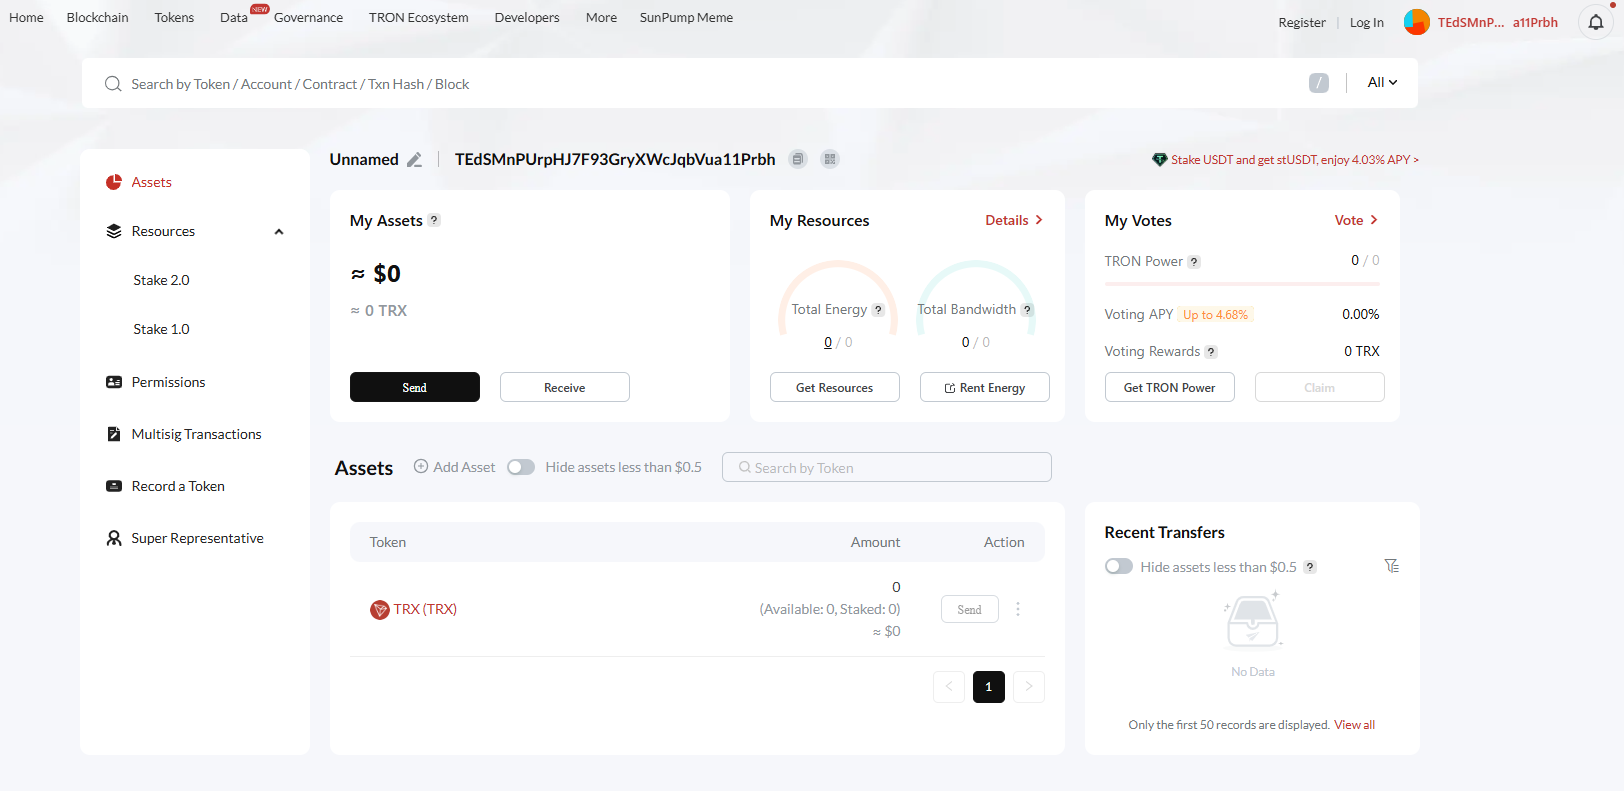1624x791 pixels.
Task: Click the Super Representative person icon
Action: click(x=114, y=538)
